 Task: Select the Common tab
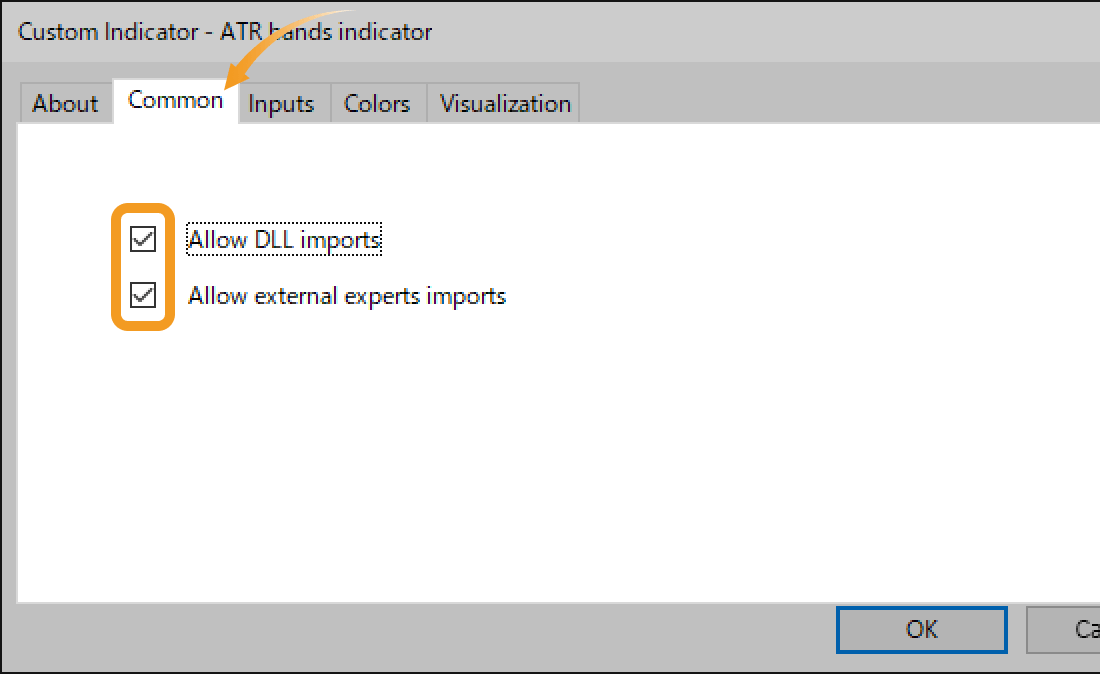coord(175,101)
